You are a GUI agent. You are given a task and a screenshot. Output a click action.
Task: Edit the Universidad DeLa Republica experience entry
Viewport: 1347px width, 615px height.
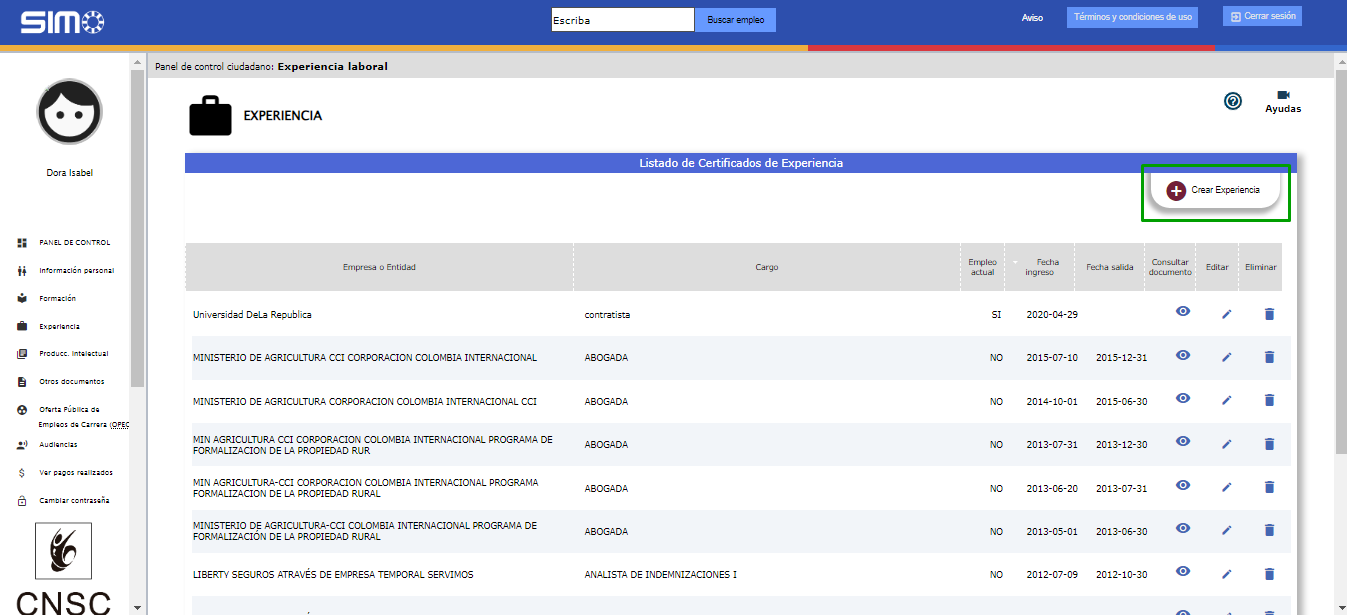click(x=1227, y=314)
